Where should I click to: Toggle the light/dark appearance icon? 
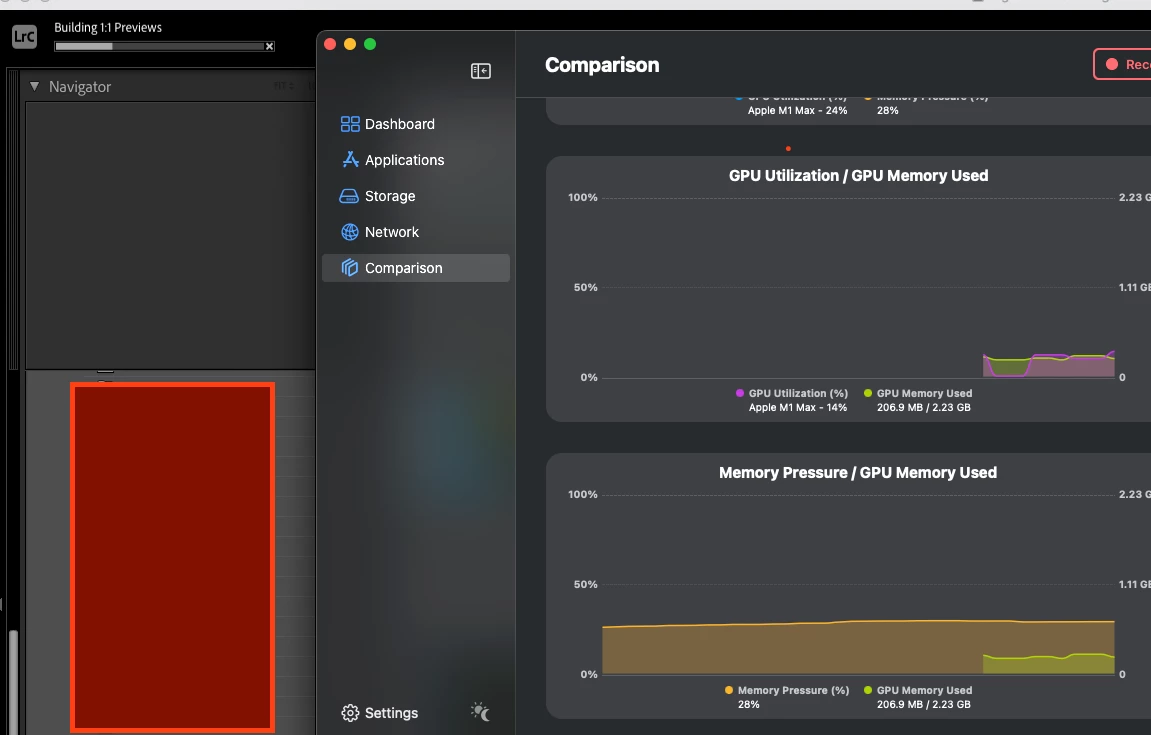coord(480,712)
